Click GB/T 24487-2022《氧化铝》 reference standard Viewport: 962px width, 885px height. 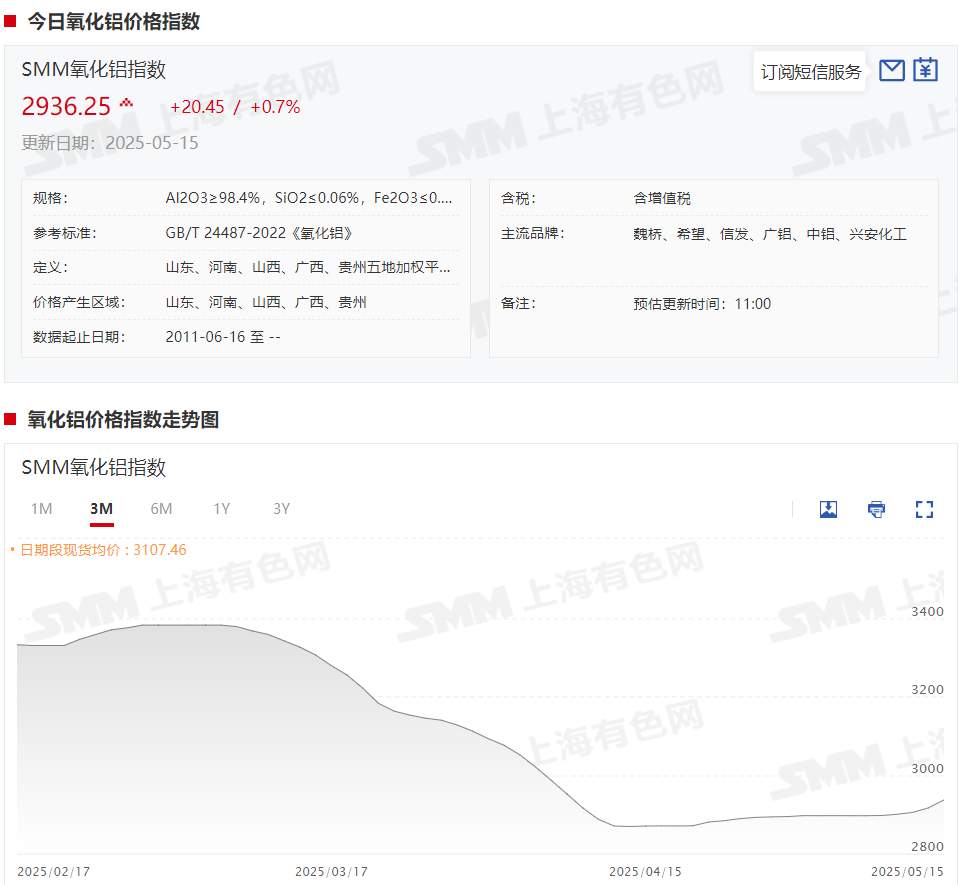[x=258, y=233]
